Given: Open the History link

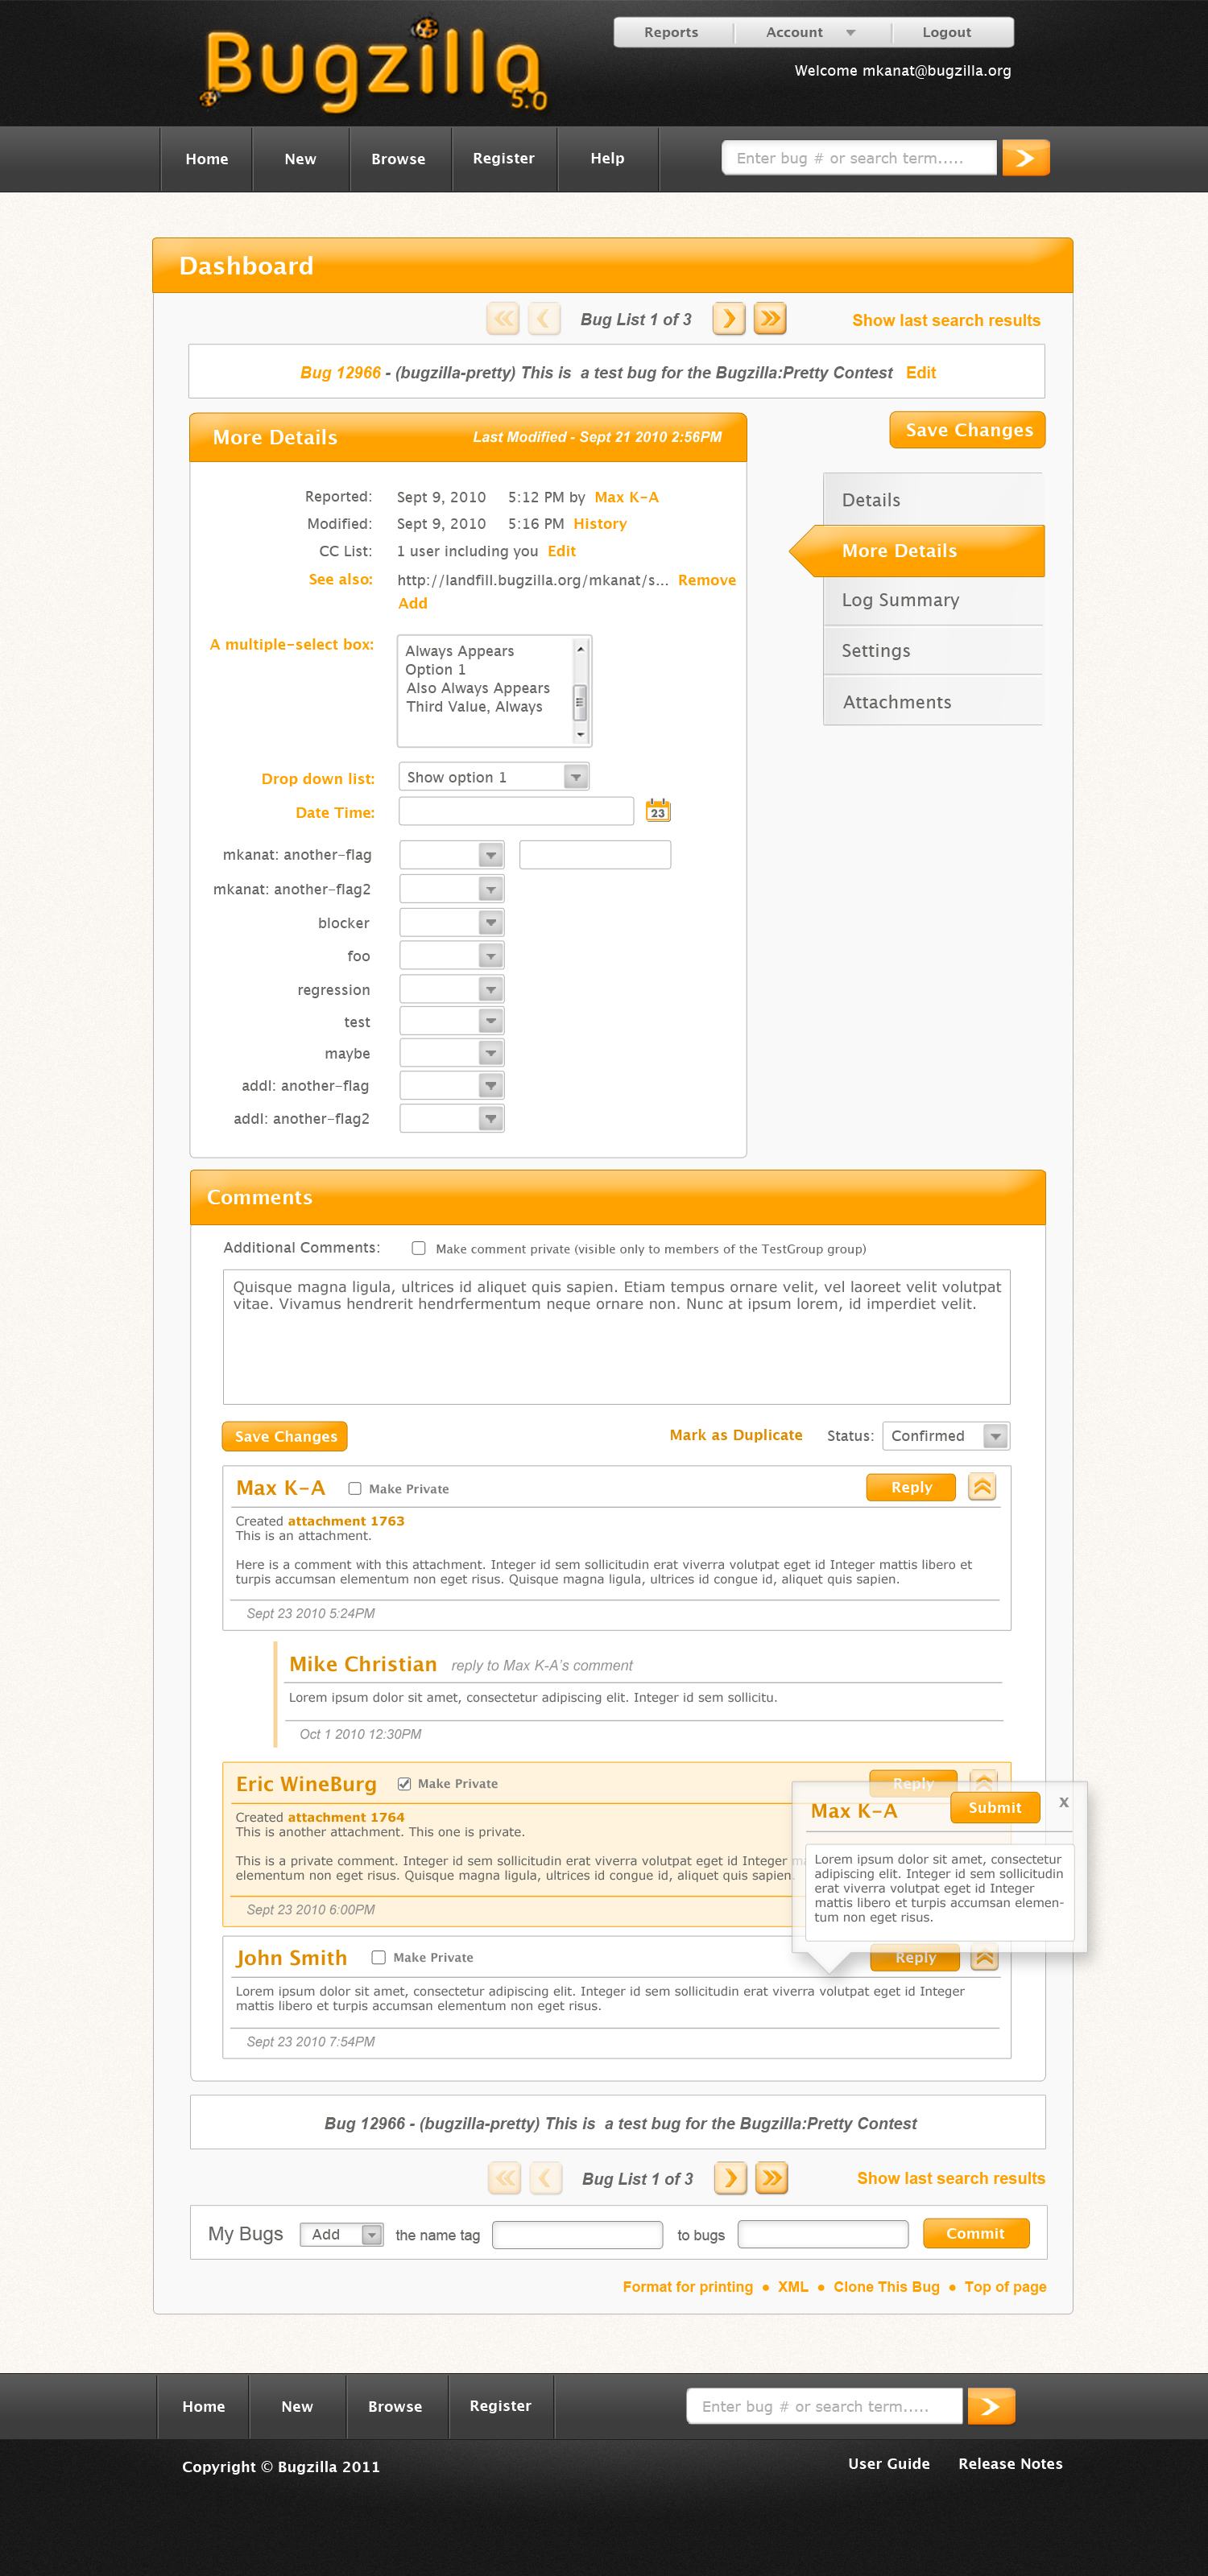Looking at the screenshot, I should click(600, 524).
